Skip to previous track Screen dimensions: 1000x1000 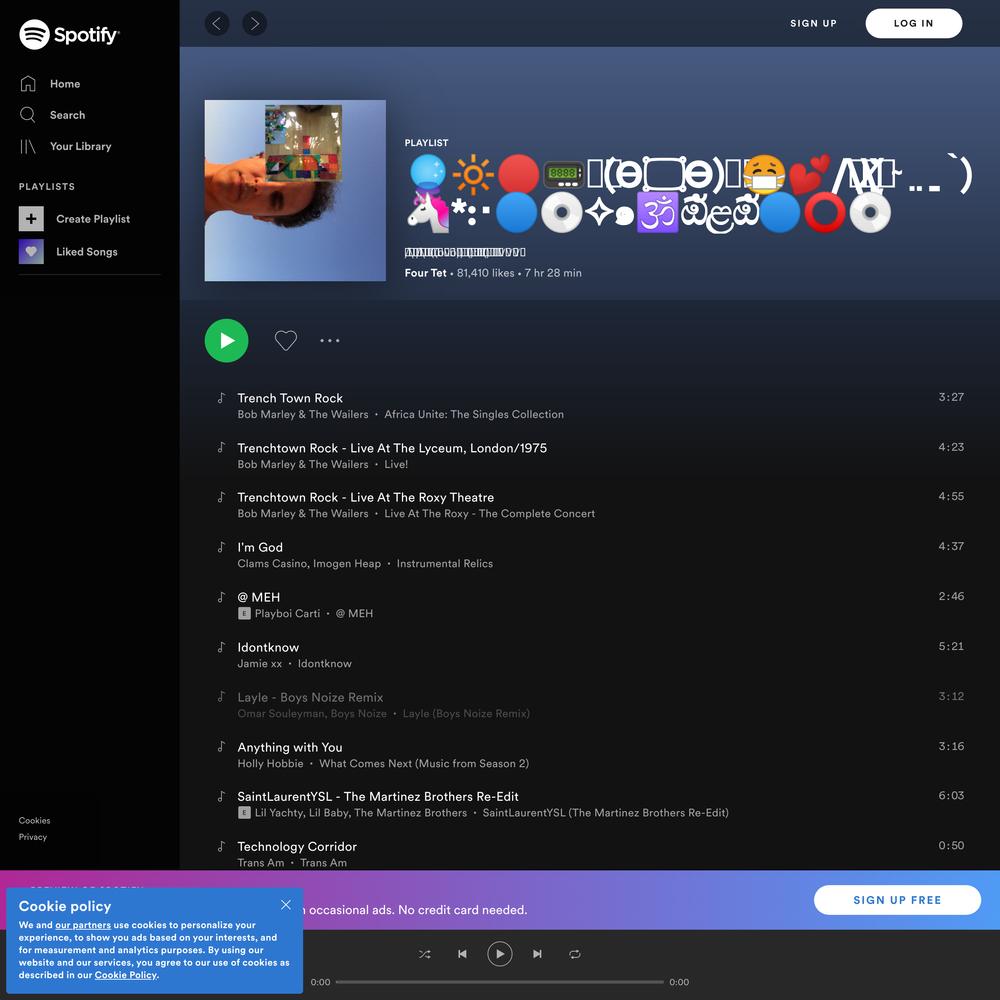pyautogui.click(x=462, y=954)
